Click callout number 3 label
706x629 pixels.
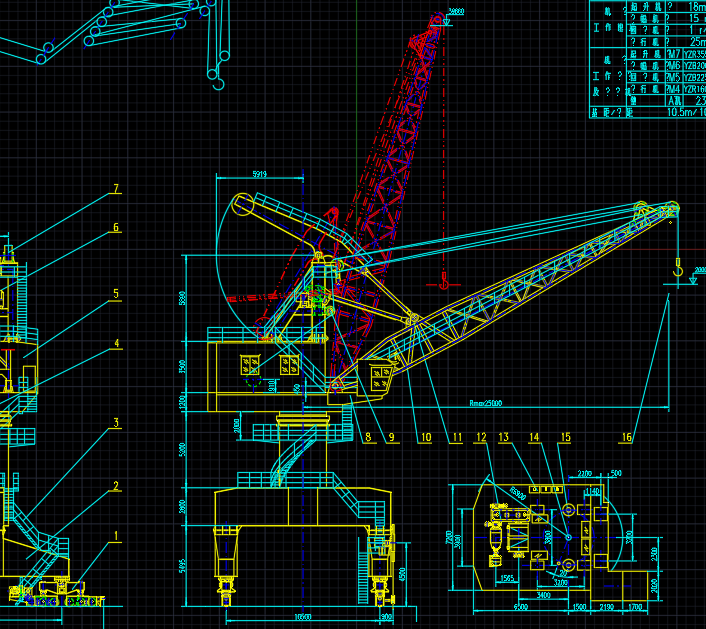pyautogui.click(x=116, y=423)
